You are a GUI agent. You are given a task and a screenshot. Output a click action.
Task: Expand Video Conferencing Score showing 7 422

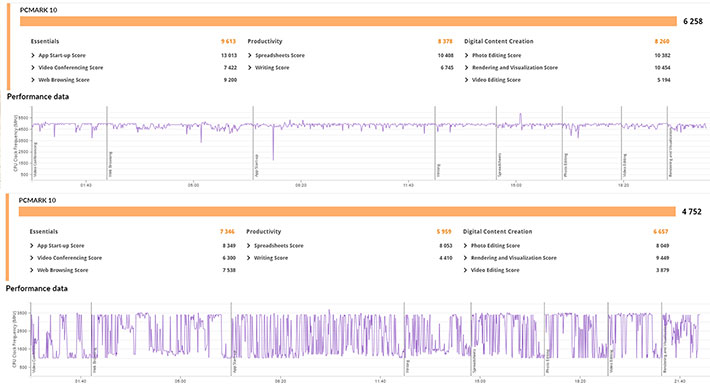33,67
